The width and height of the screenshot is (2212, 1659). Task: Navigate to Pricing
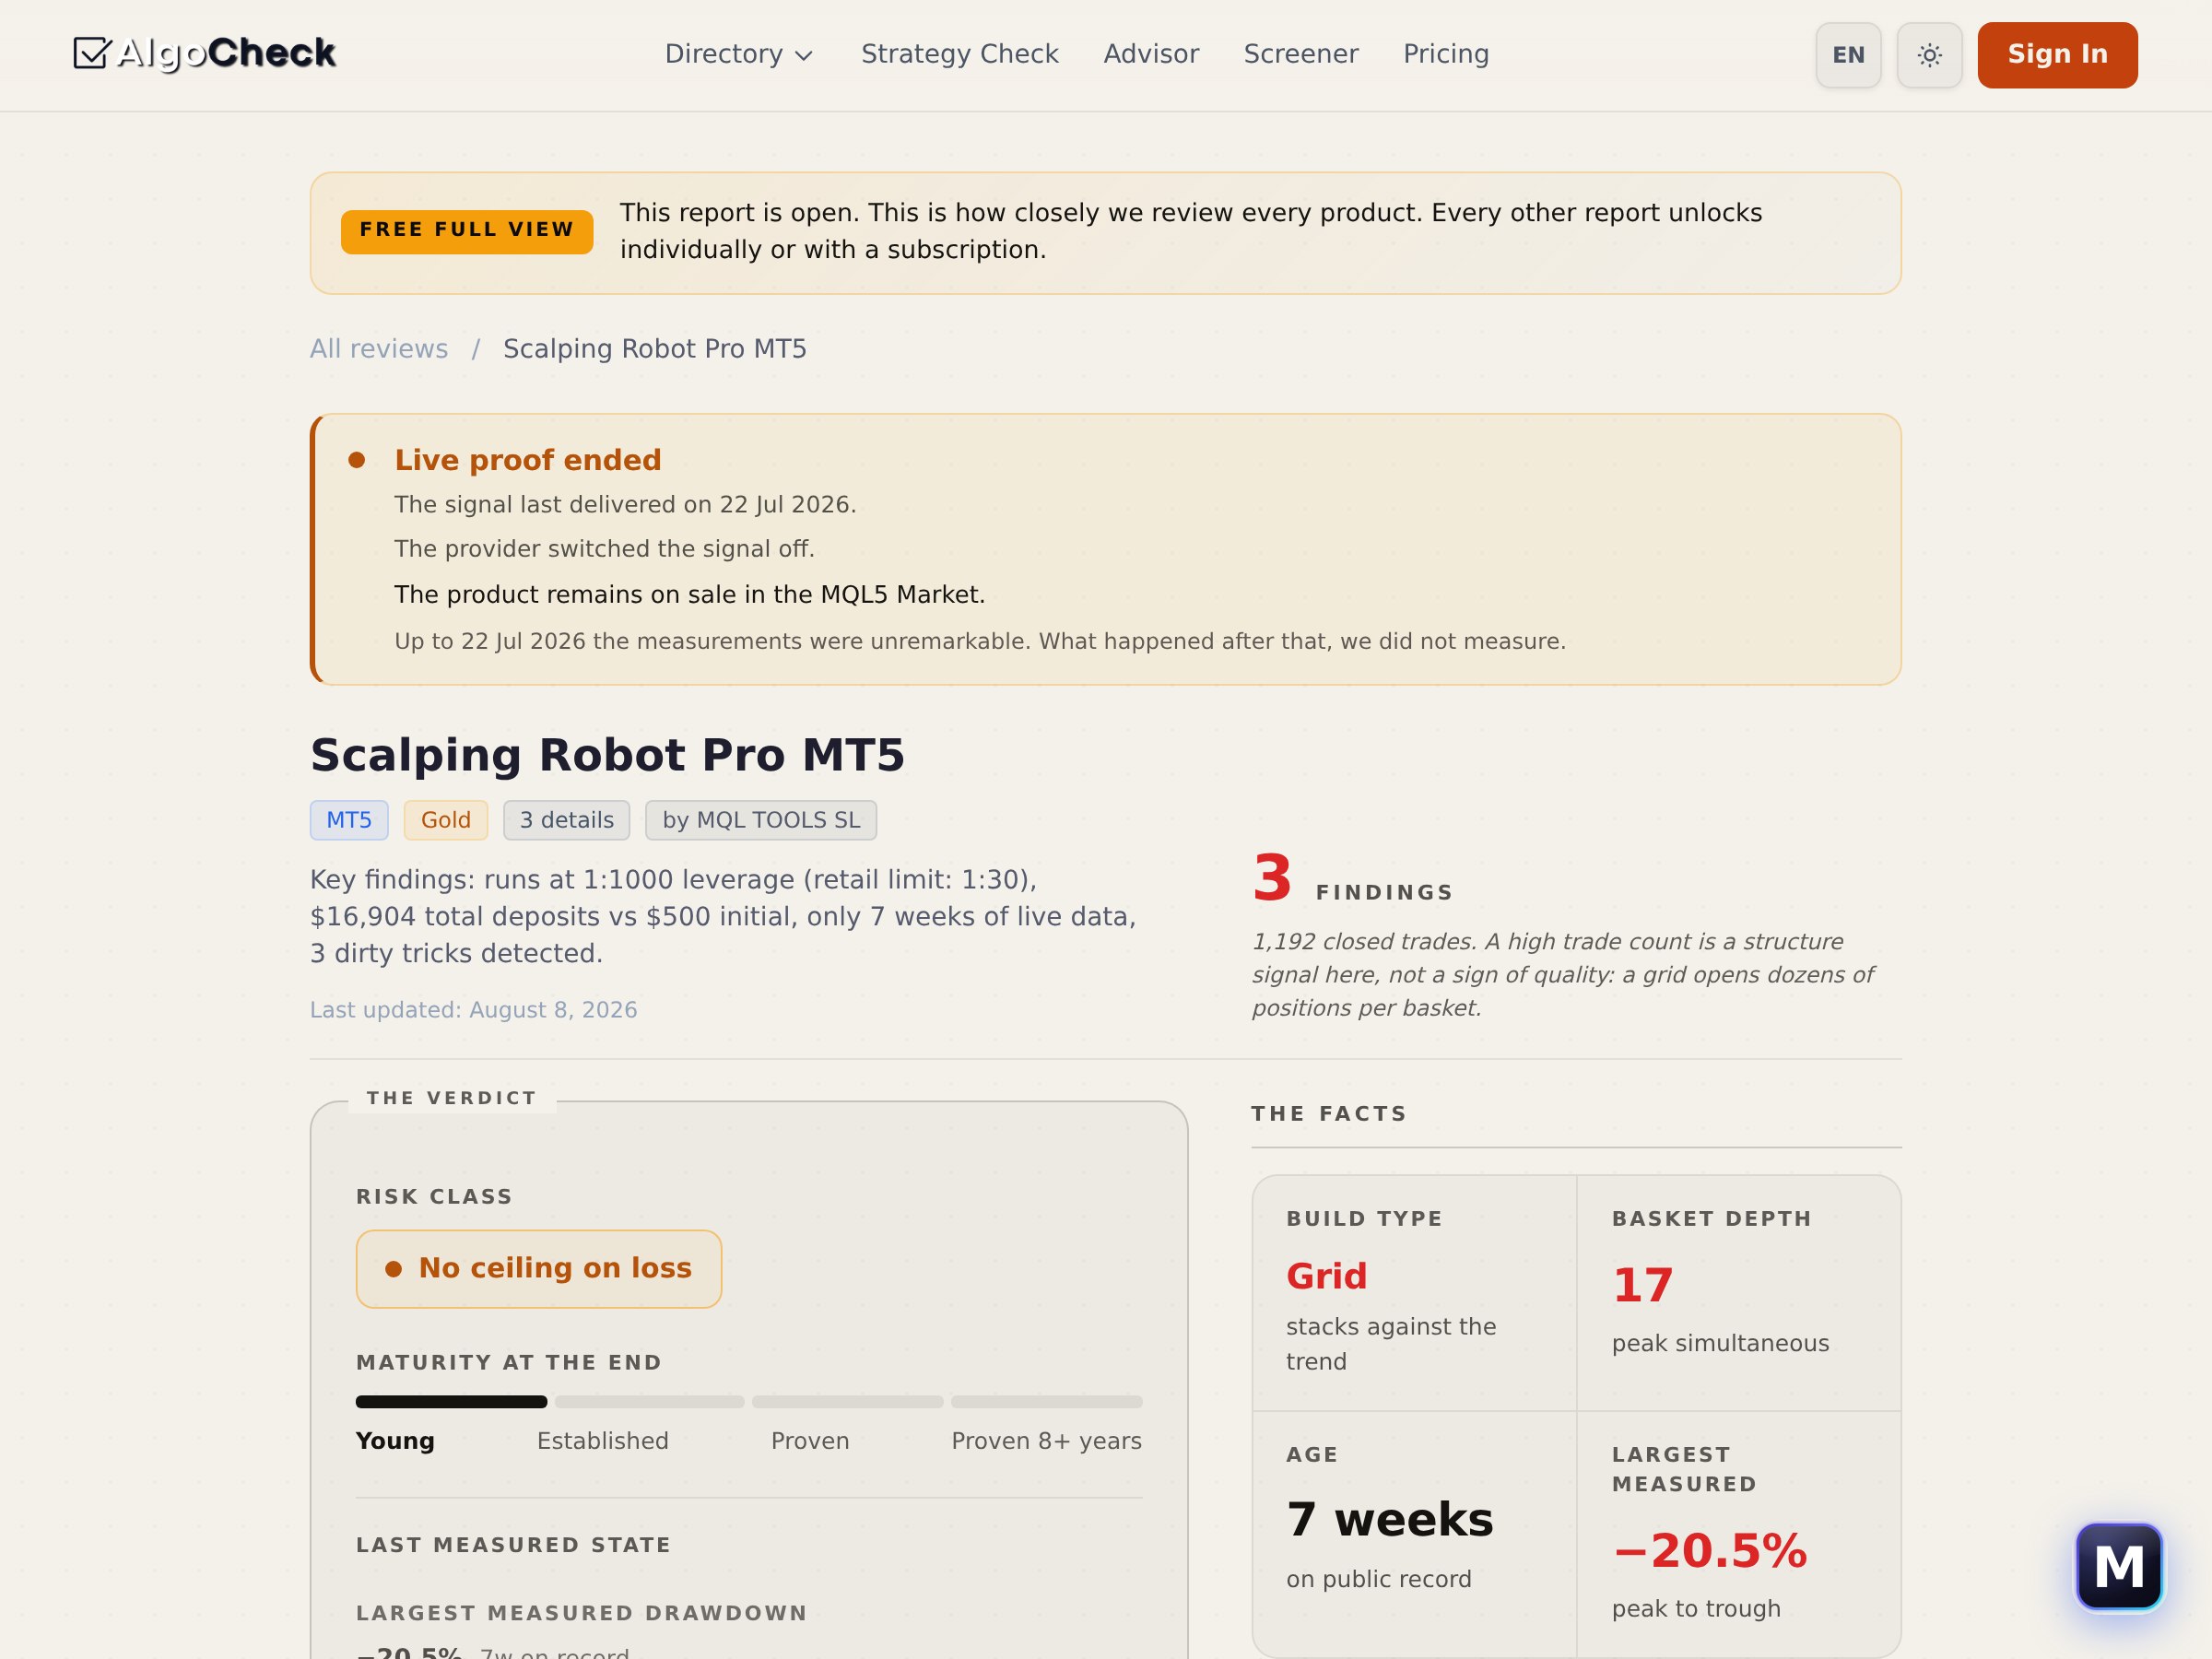[x=1446, y=54]
